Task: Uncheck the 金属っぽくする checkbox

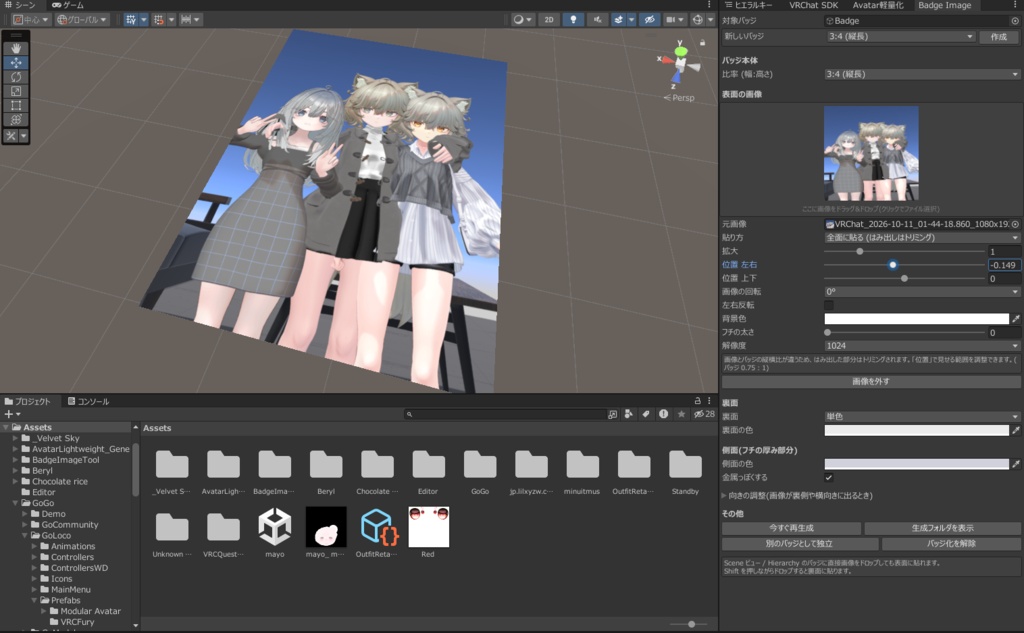Action: point(829,478)
